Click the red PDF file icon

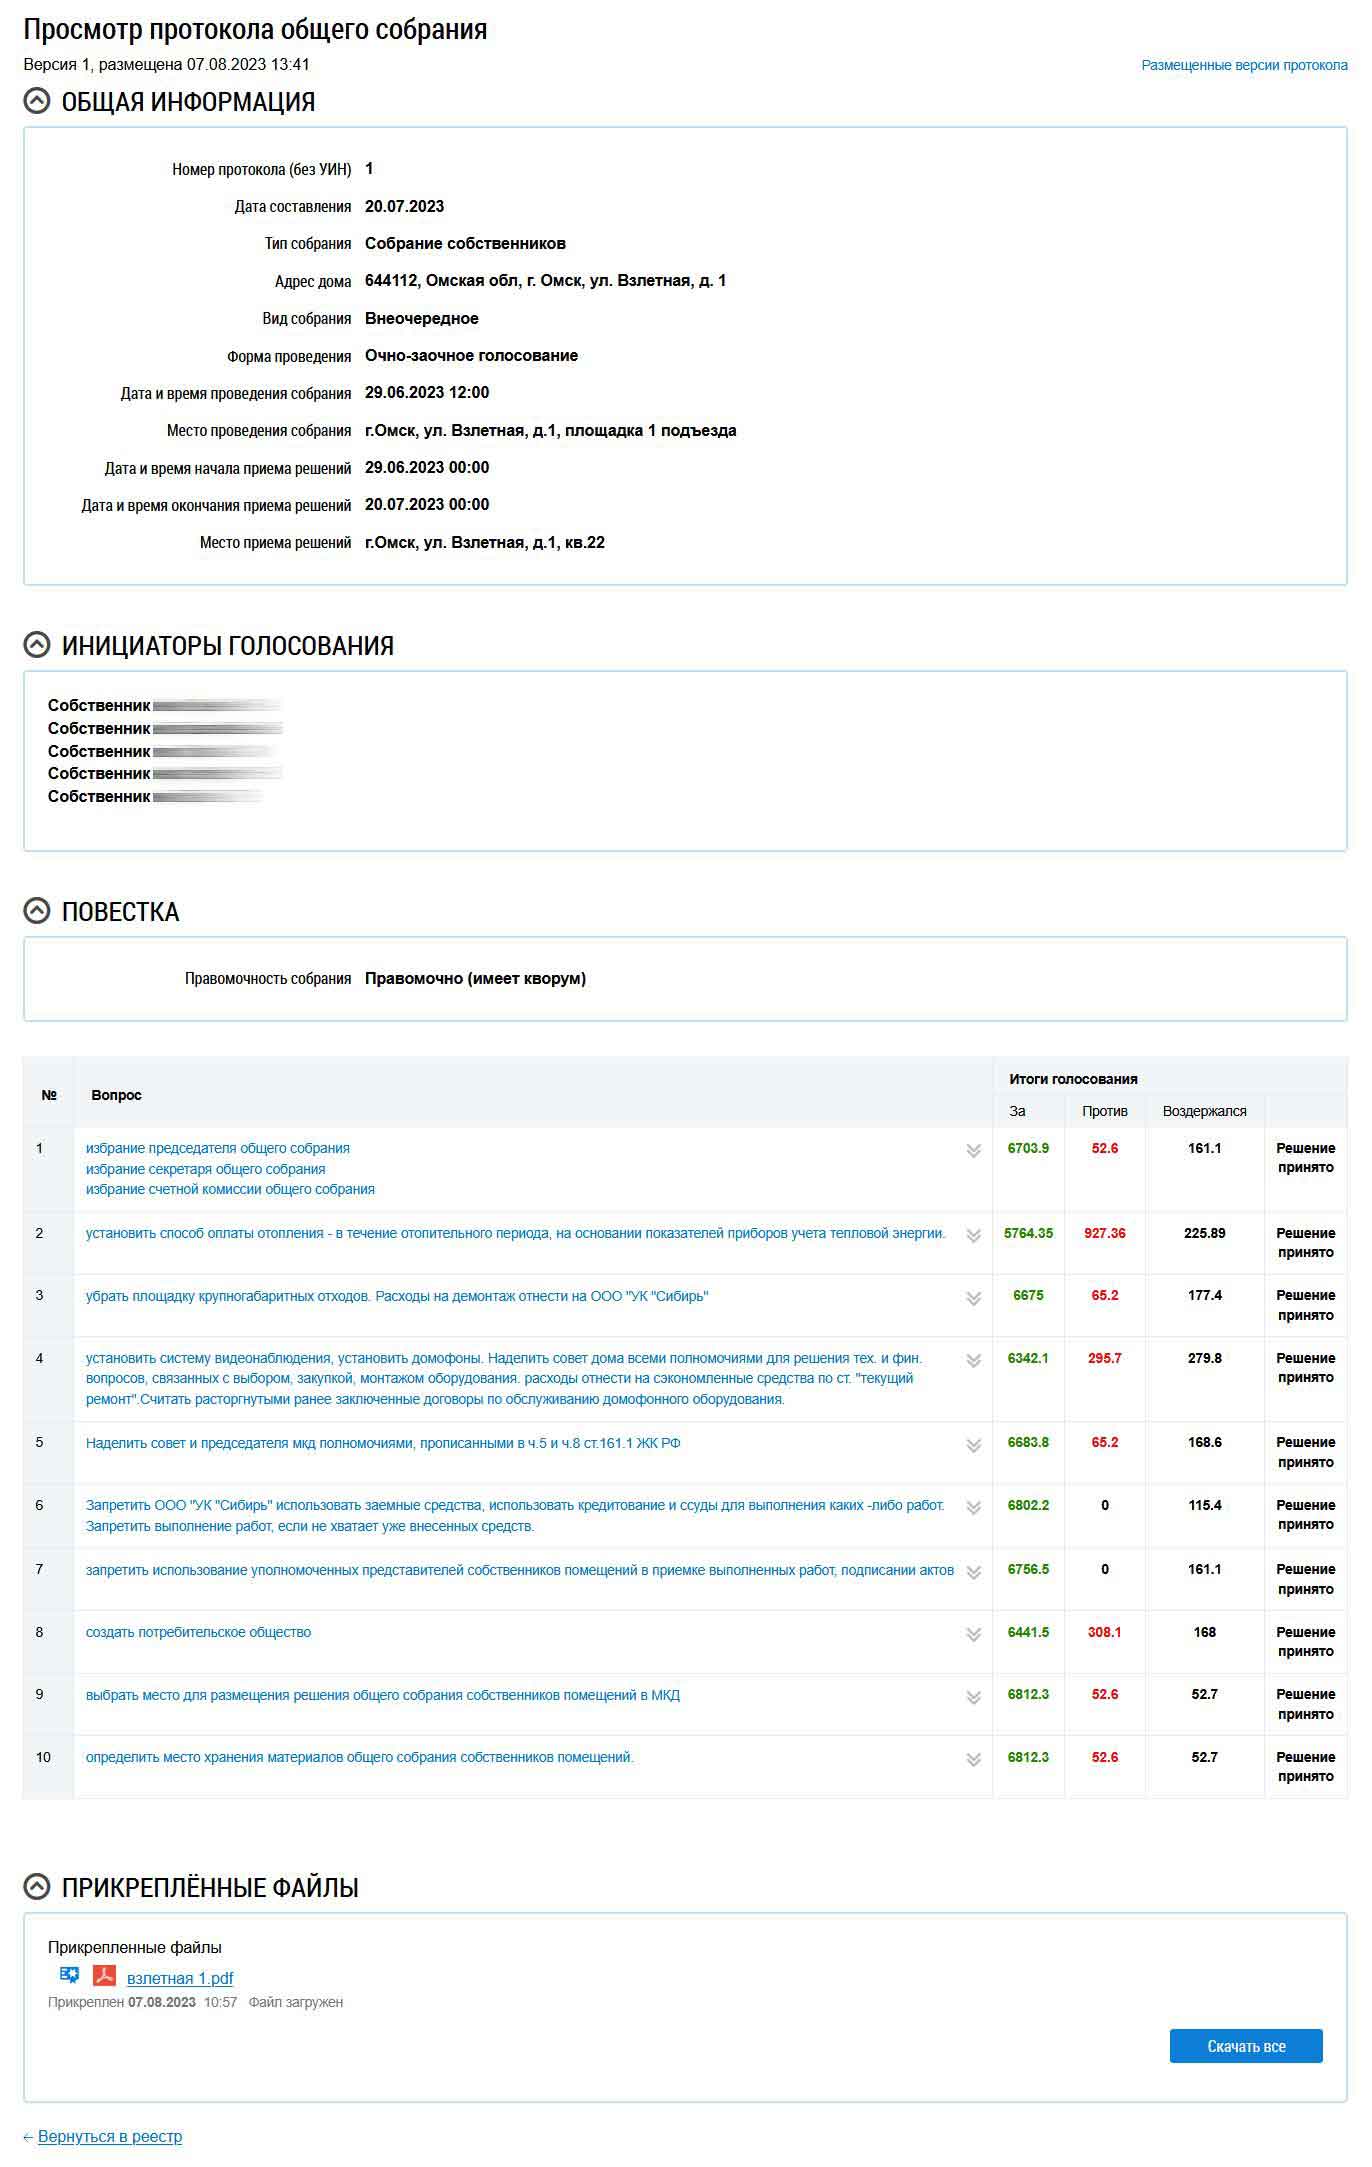pos(104,1975)
